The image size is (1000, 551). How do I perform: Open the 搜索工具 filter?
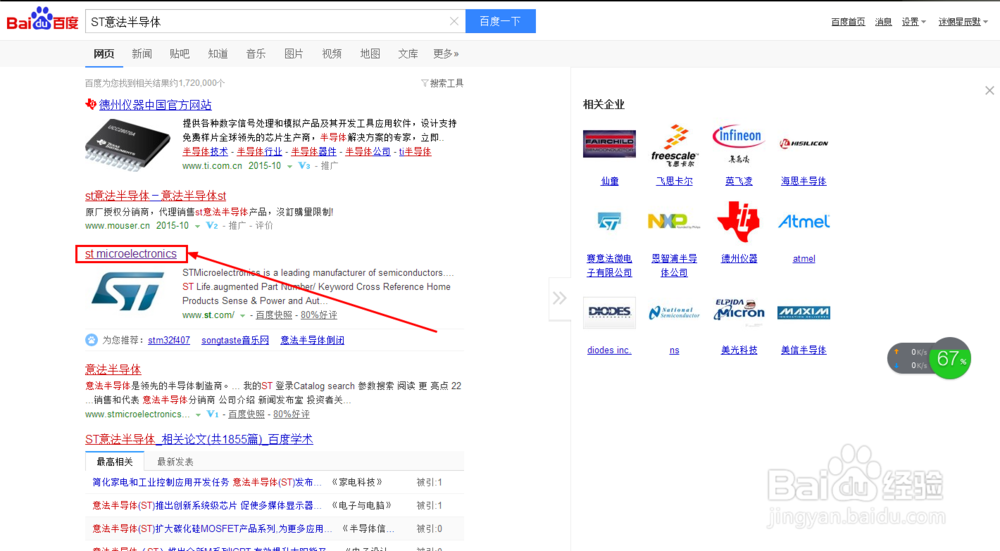[x=442, y=83]
